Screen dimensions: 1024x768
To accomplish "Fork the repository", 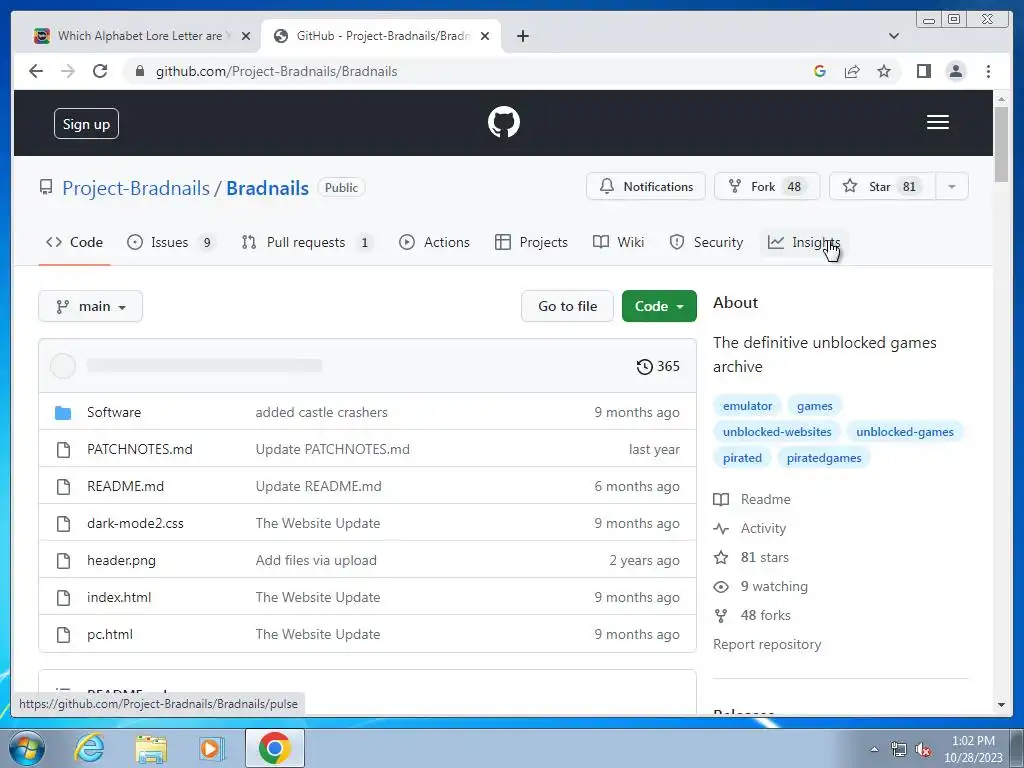I will (x=767, y=187).
